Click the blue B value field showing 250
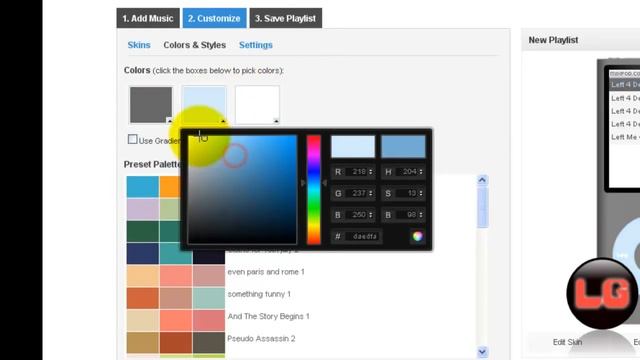Image resolution: width=640 pixels, height=360 pixels. pyautogui.click(x=353, y=215)
